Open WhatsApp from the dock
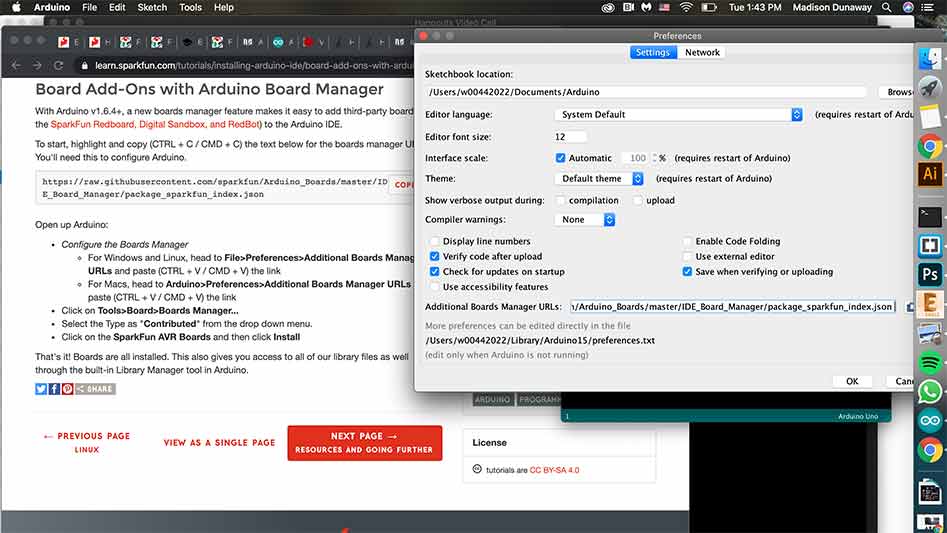 tap(929, 392)
